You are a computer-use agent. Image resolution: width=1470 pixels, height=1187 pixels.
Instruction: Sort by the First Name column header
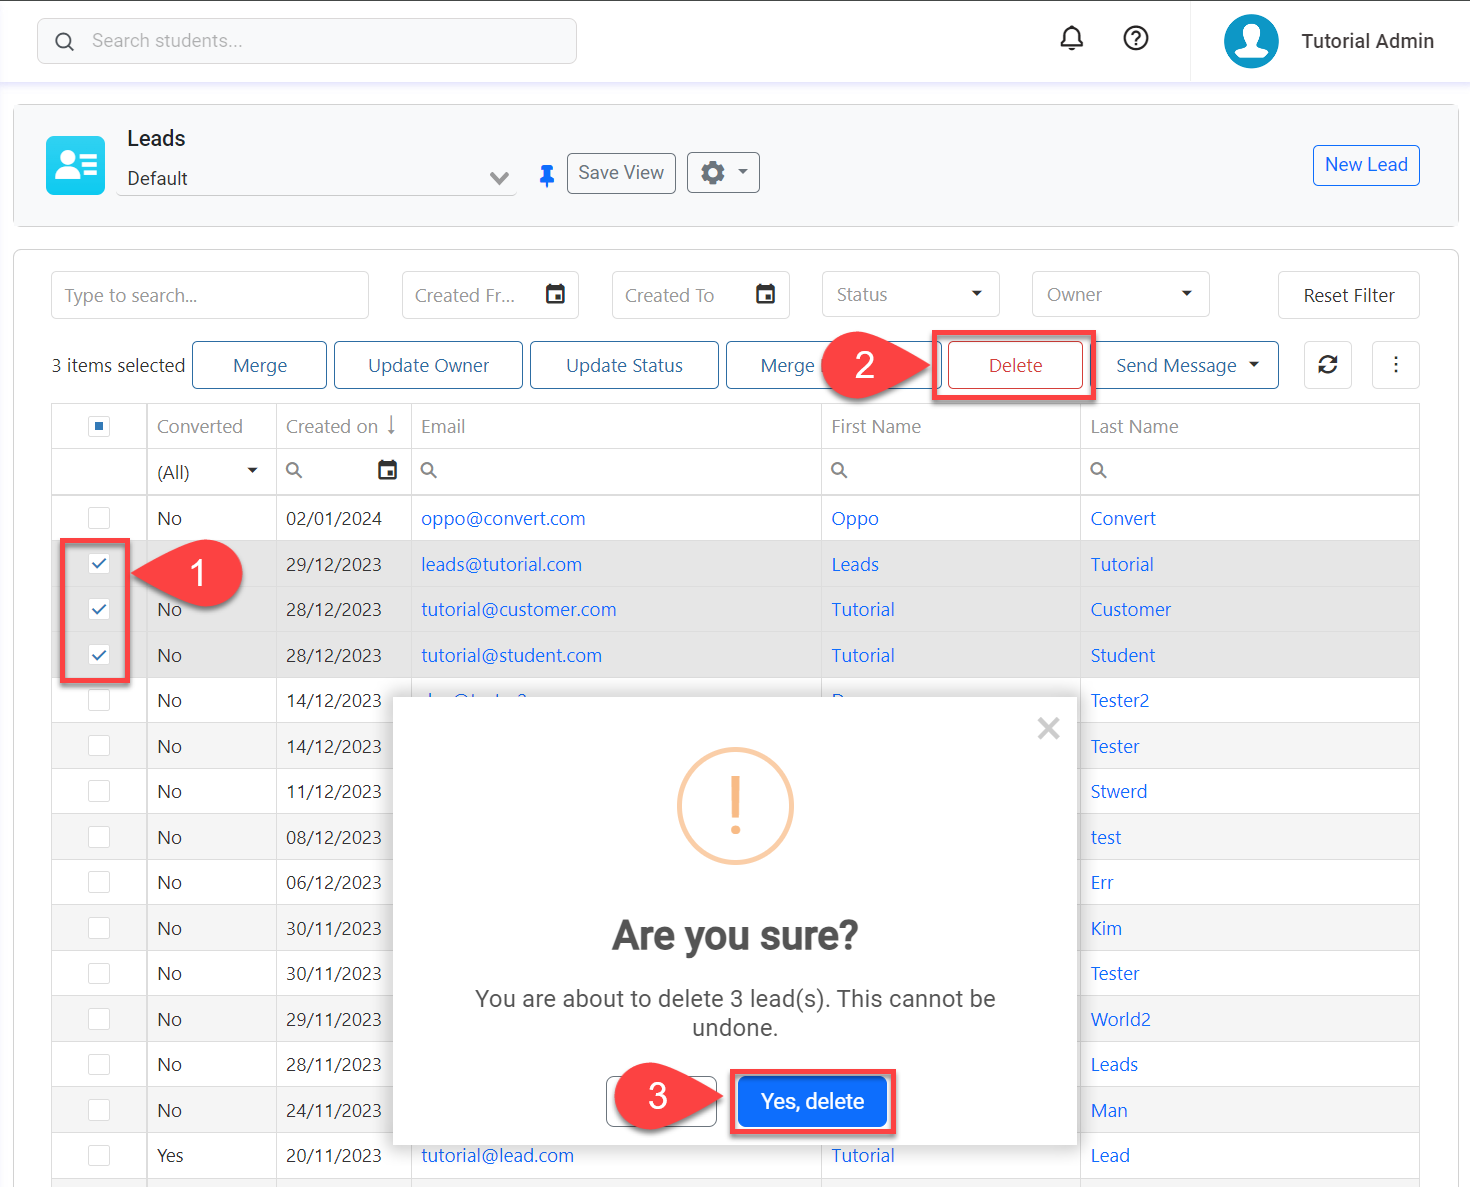876,426
